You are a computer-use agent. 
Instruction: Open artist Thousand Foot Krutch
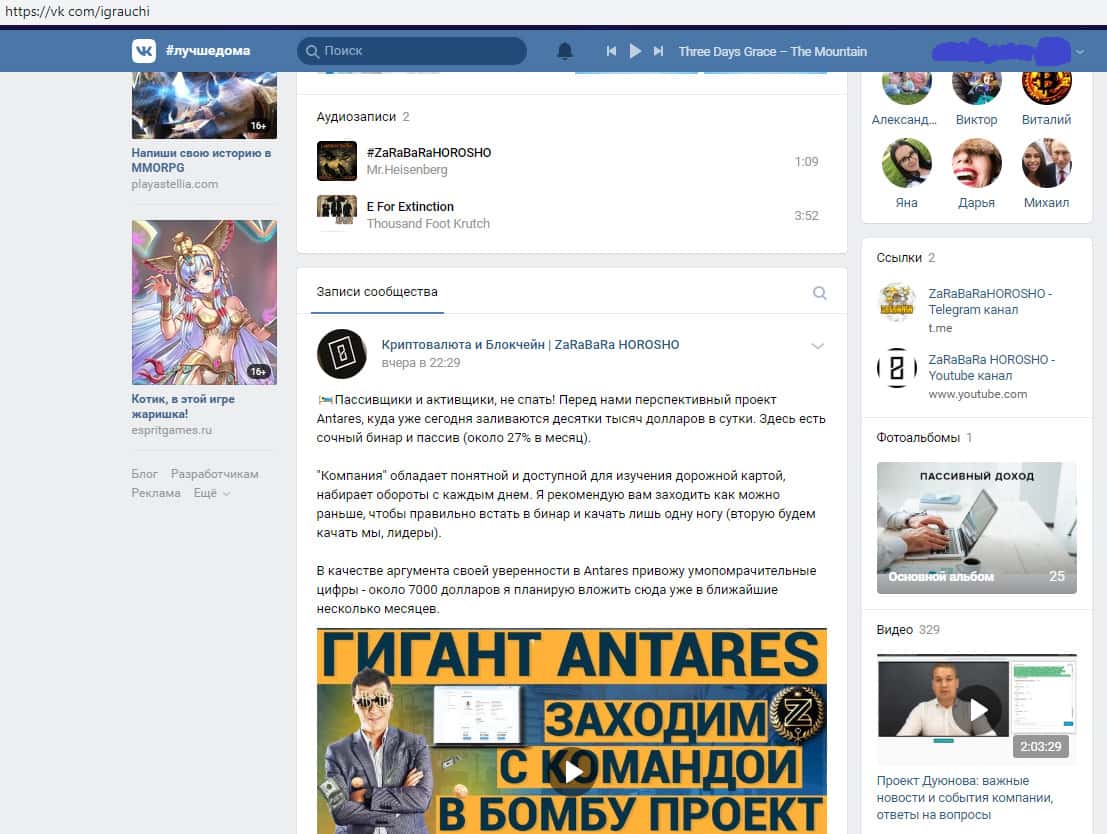click(428, 223)
